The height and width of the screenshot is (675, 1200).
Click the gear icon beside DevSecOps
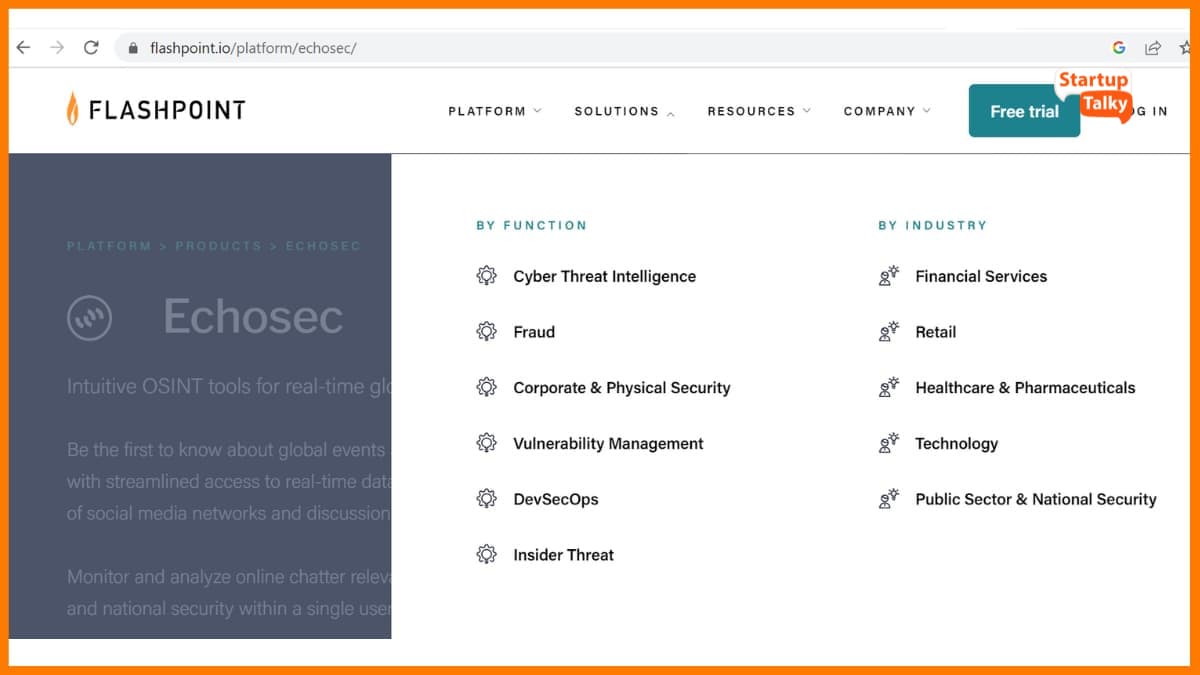click(487, 498)
